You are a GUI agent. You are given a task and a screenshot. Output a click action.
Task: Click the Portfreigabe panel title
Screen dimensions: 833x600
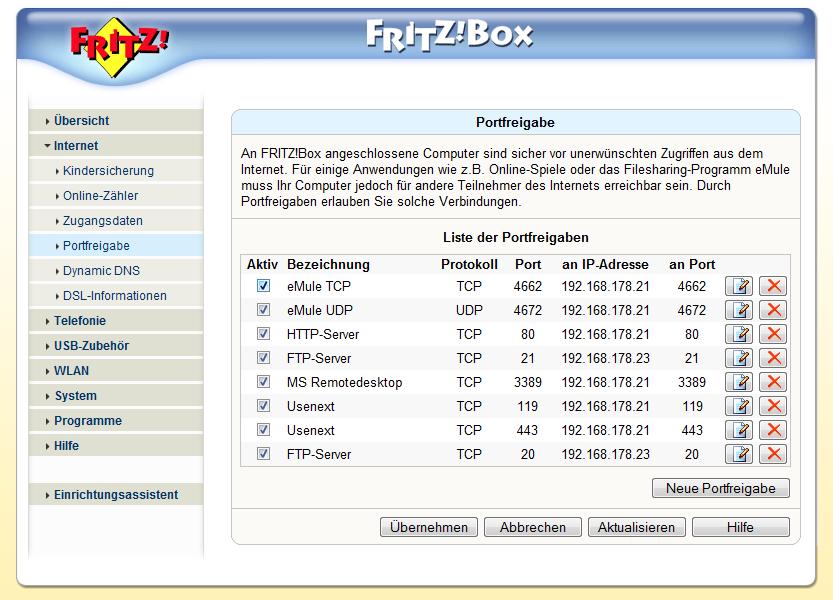(515, 122)
